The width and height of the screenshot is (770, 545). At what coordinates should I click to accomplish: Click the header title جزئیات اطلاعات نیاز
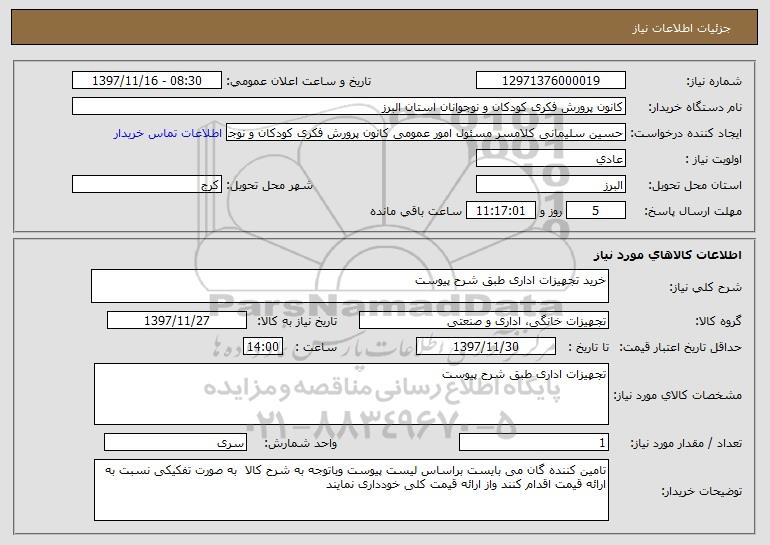681,28
